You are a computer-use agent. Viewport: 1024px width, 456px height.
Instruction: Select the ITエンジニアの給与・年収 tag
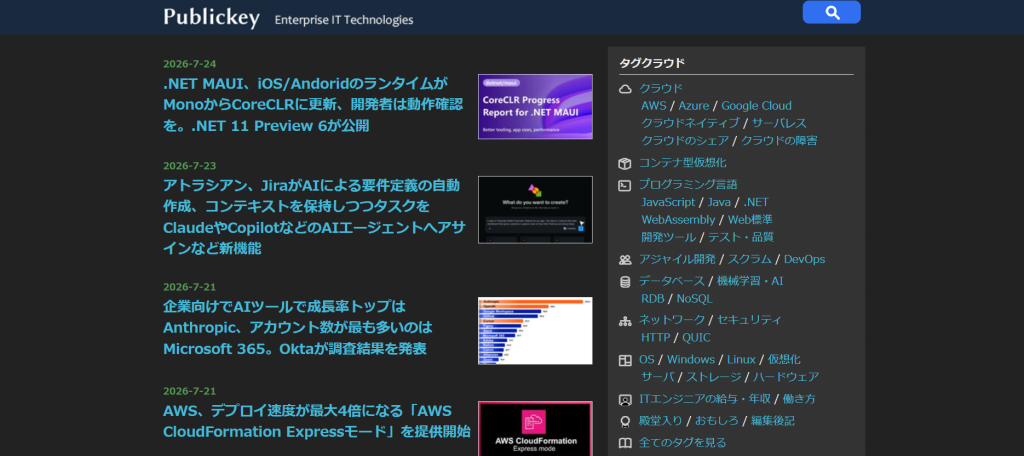[x=705, y=399]
